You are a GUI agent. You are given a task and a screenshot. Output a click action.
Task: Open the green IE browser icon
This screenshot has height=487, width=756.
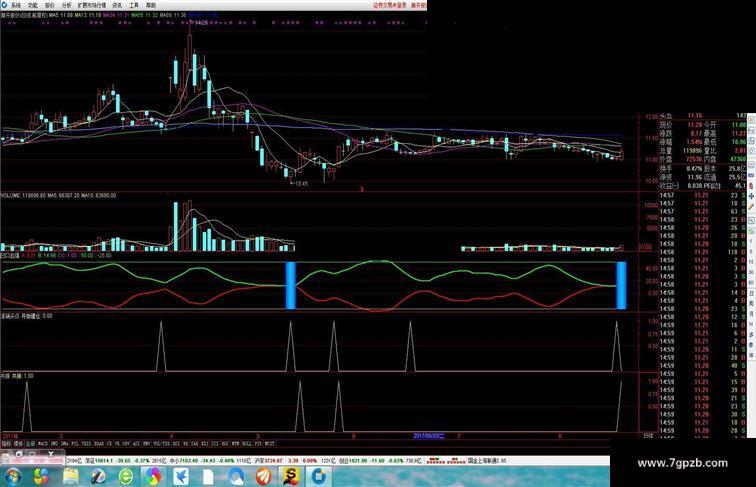point(126,477)
